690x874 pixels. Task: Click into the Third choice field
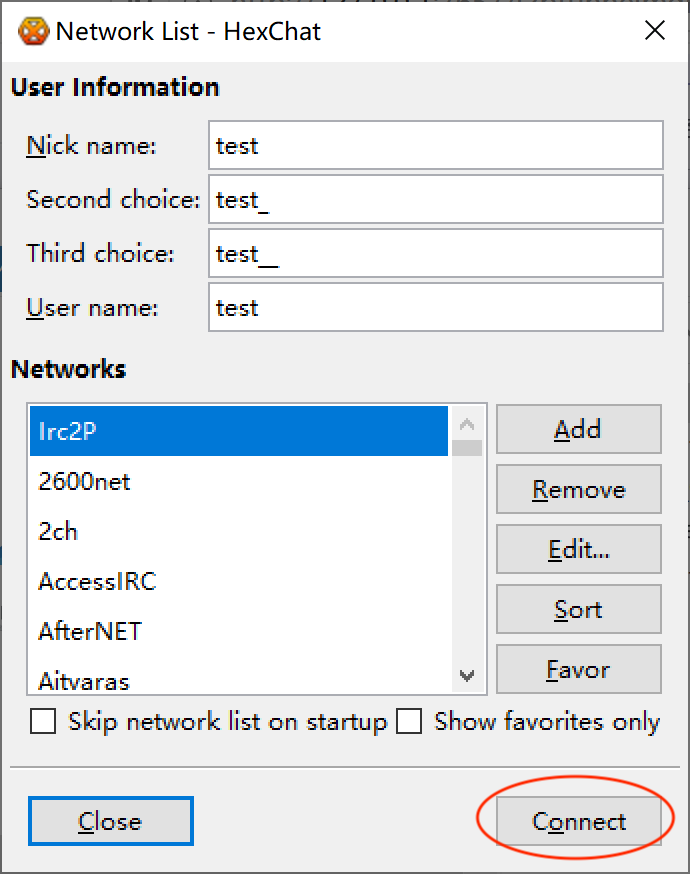435,254
